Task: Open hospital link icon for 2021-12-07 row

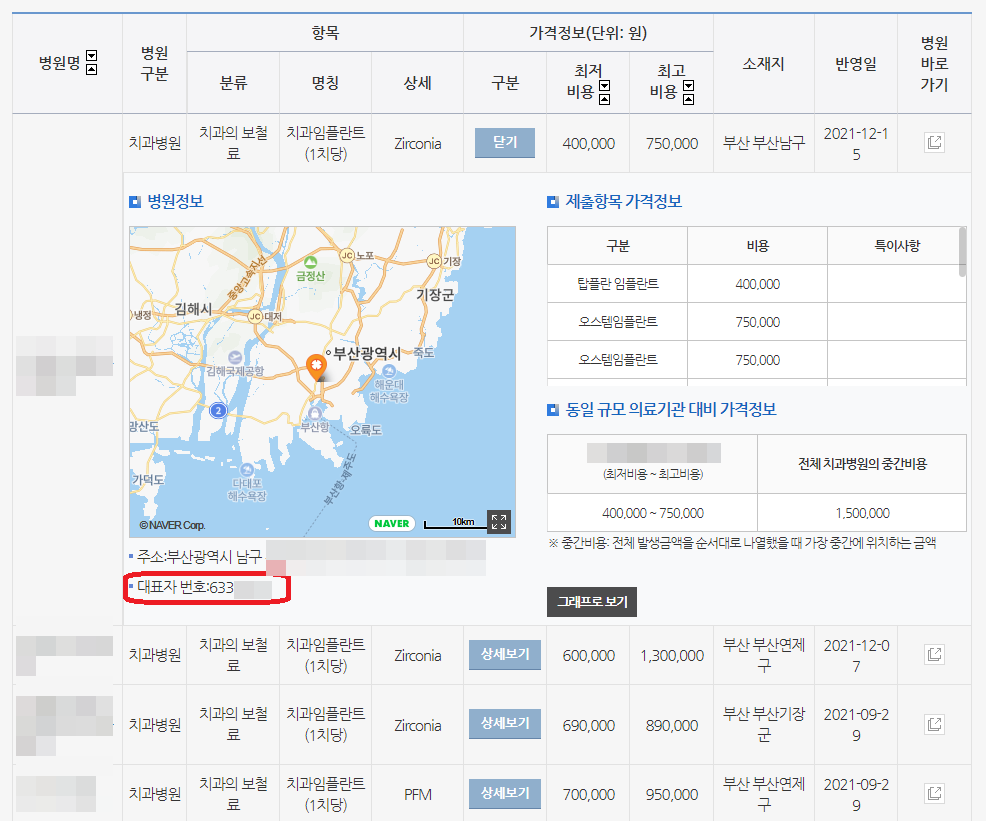Action: coord(934,654)
